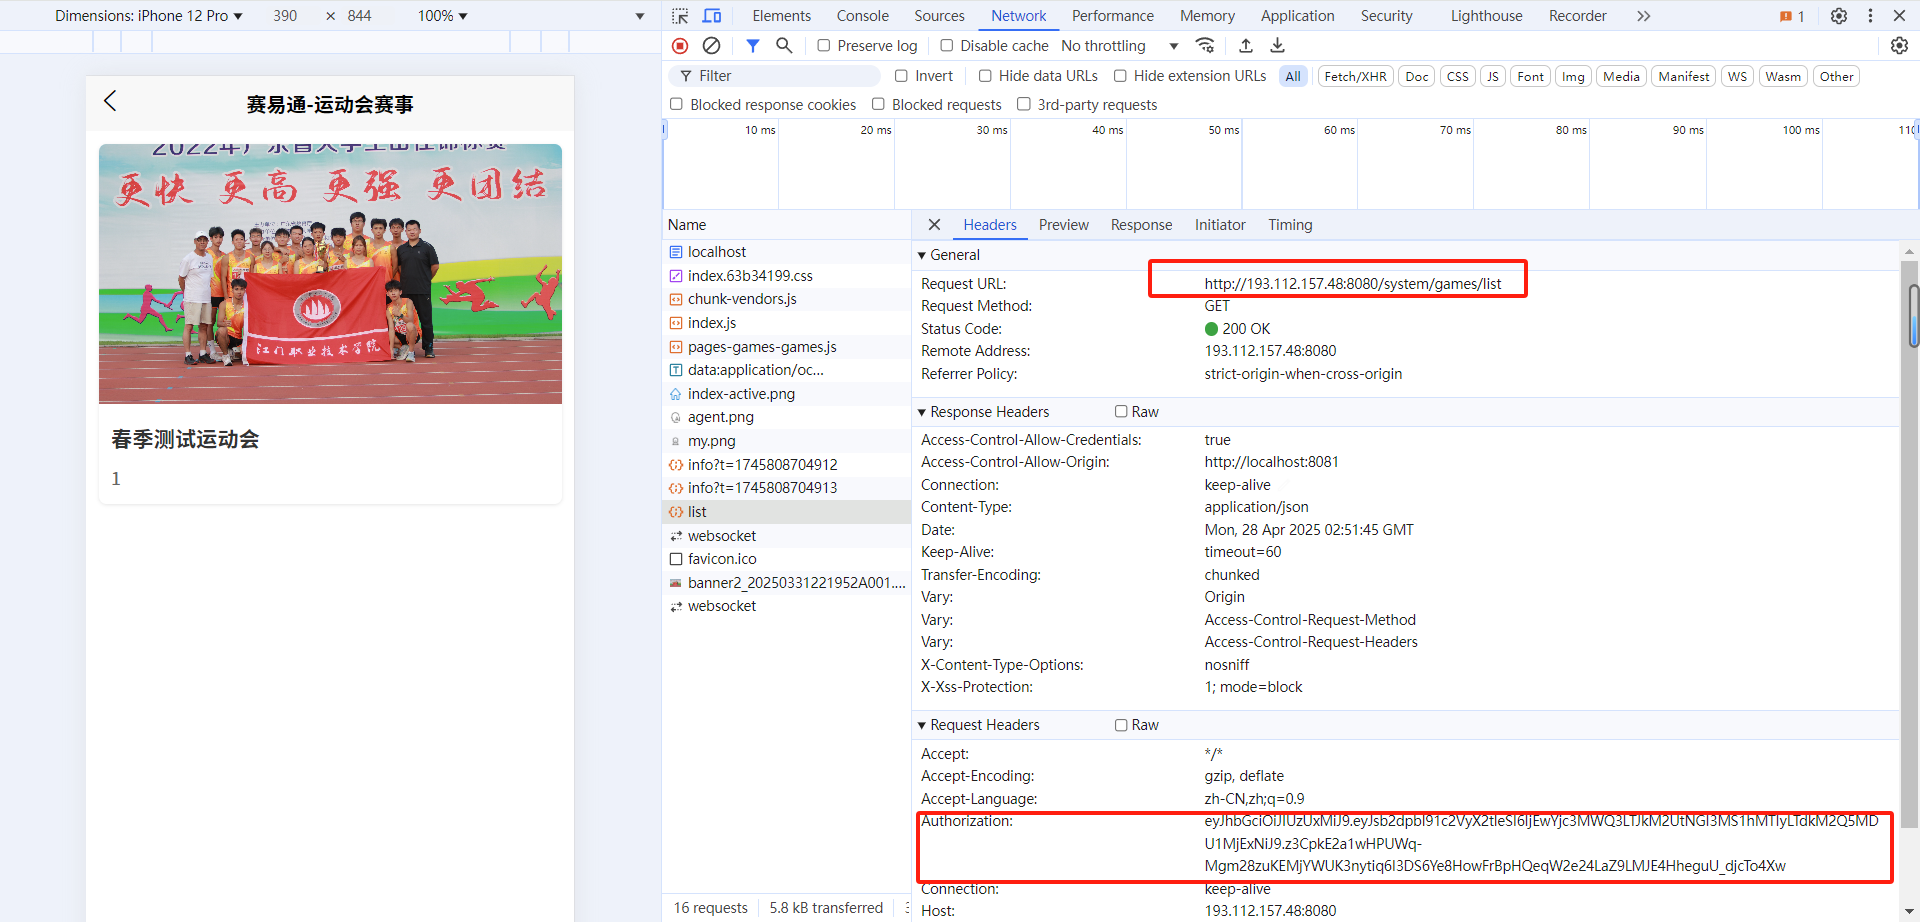Click the inspect element picker icon
This screenshot has height=922, width=1920.
(680, 16)
